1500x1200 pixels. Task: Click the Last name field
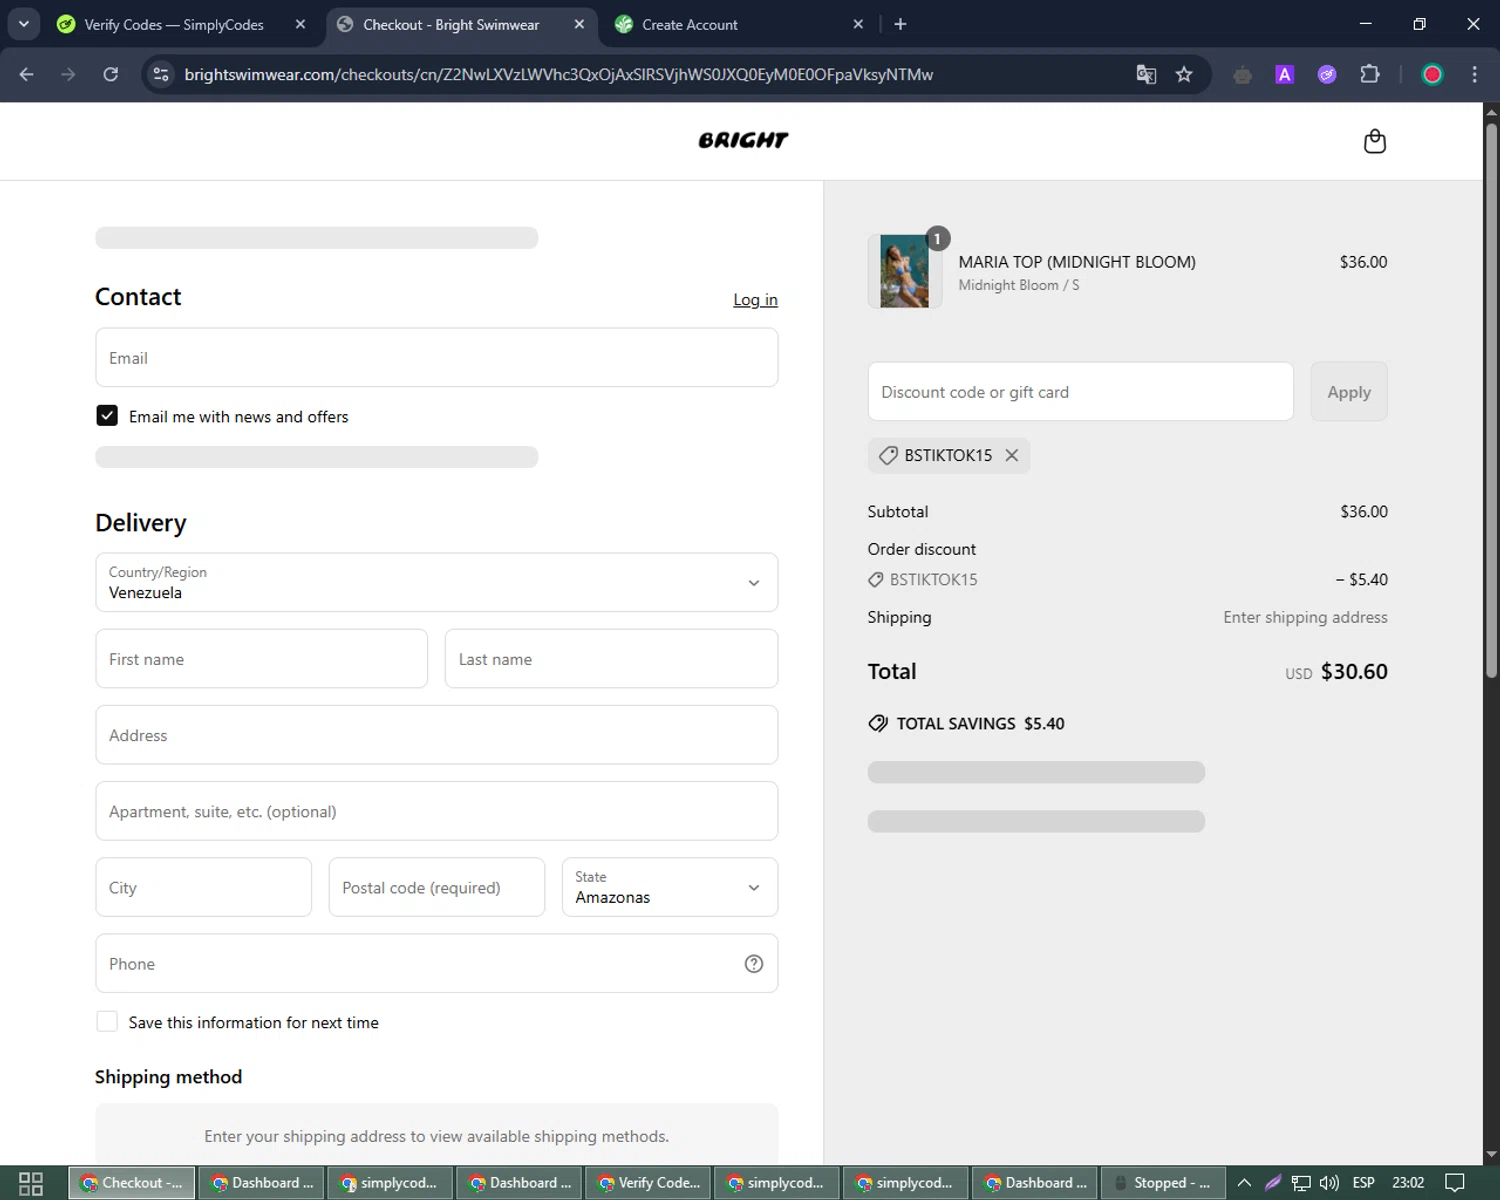(611, 659)
